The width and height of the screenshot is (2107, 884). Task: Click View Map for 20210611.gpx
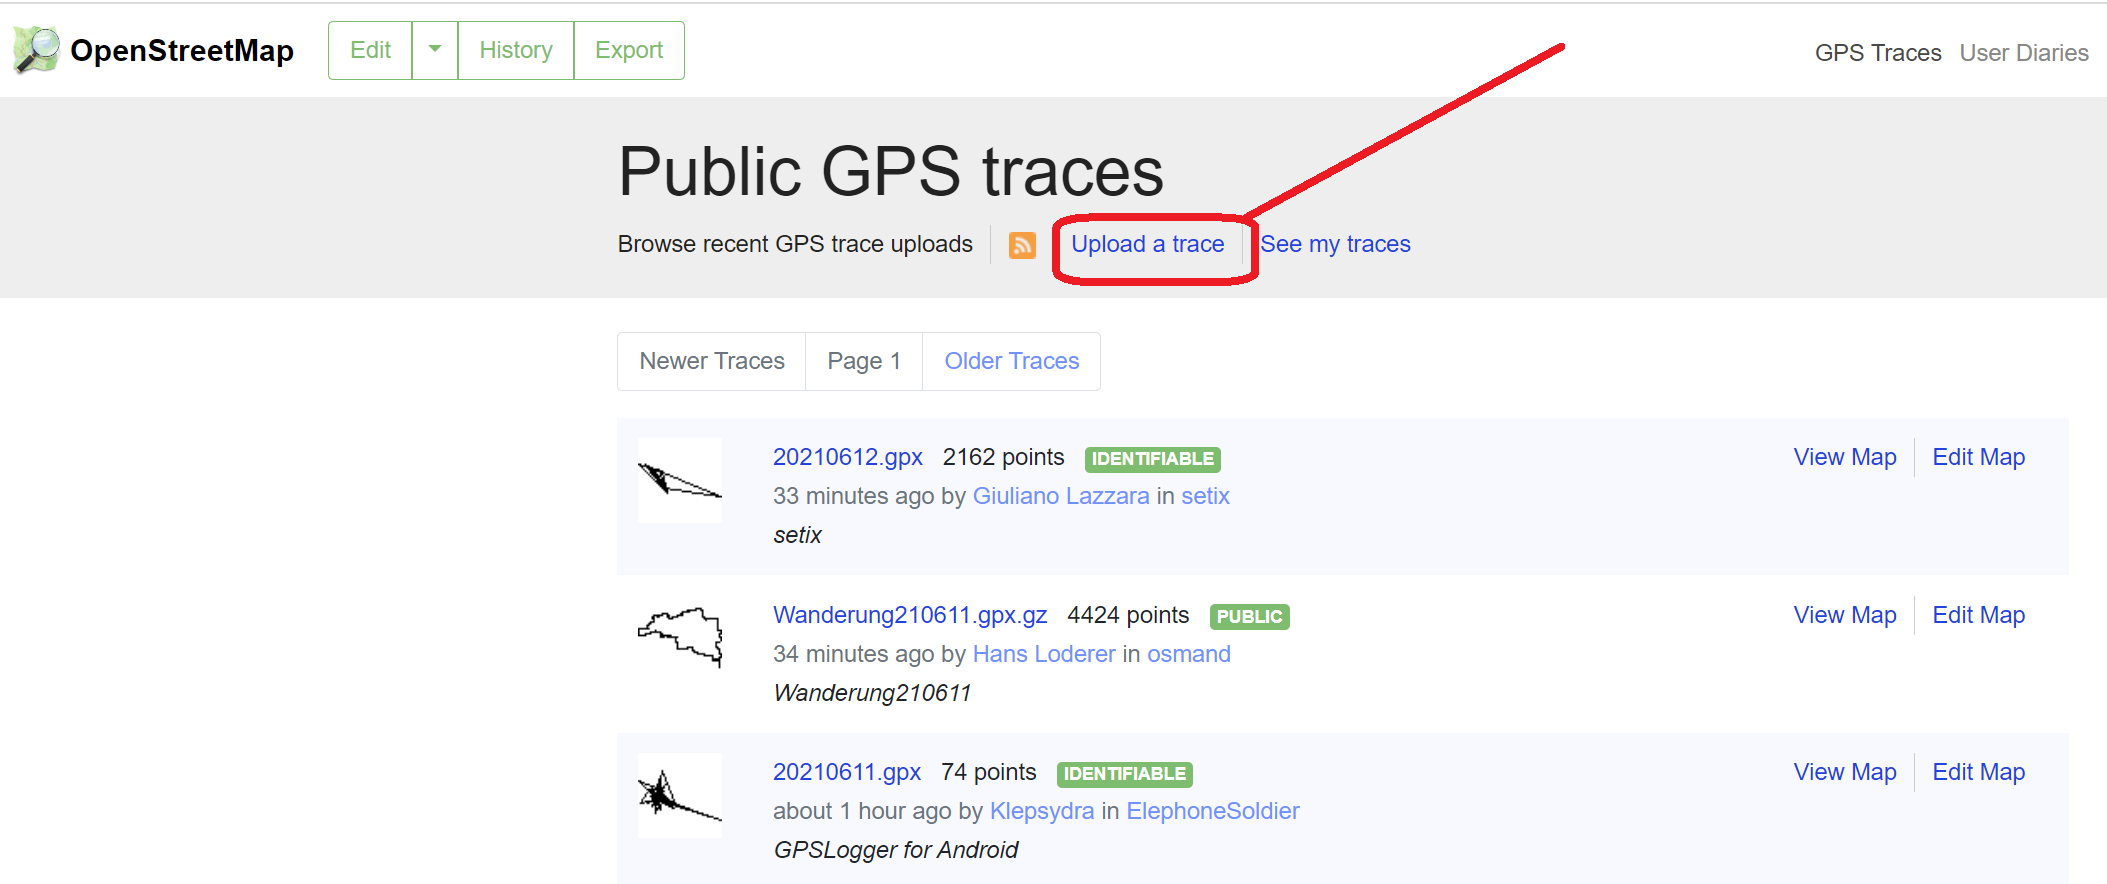1845,772
